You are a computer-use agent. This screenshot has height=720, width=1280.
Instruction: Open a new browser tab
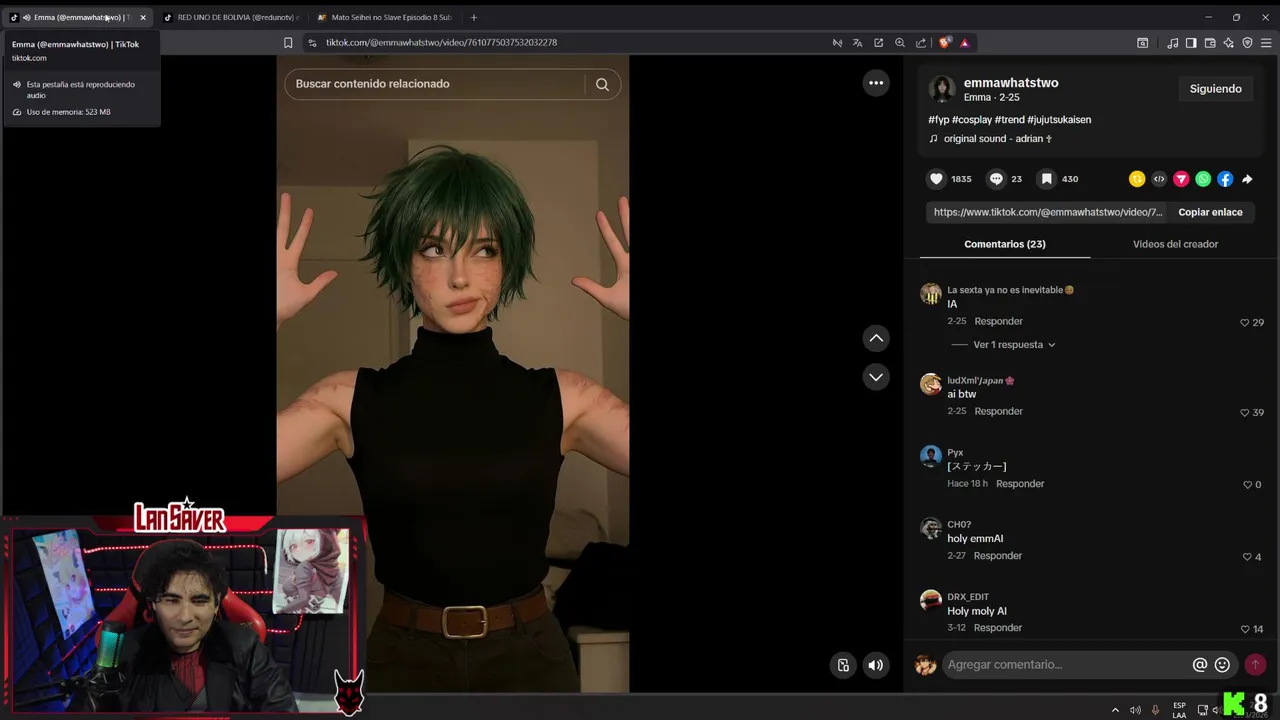point(474,17)
